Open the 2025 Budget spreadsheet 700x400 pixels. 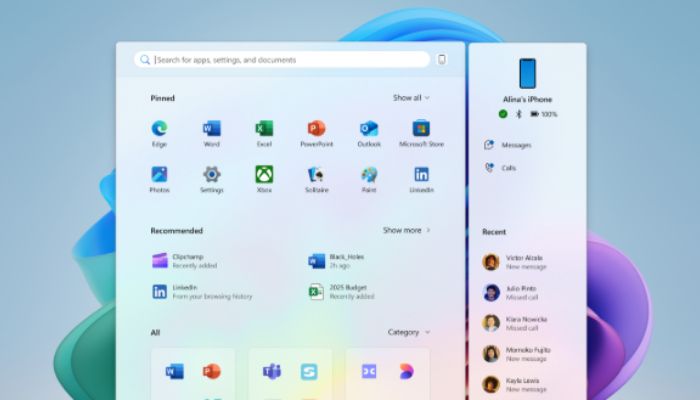pos(342,292)
